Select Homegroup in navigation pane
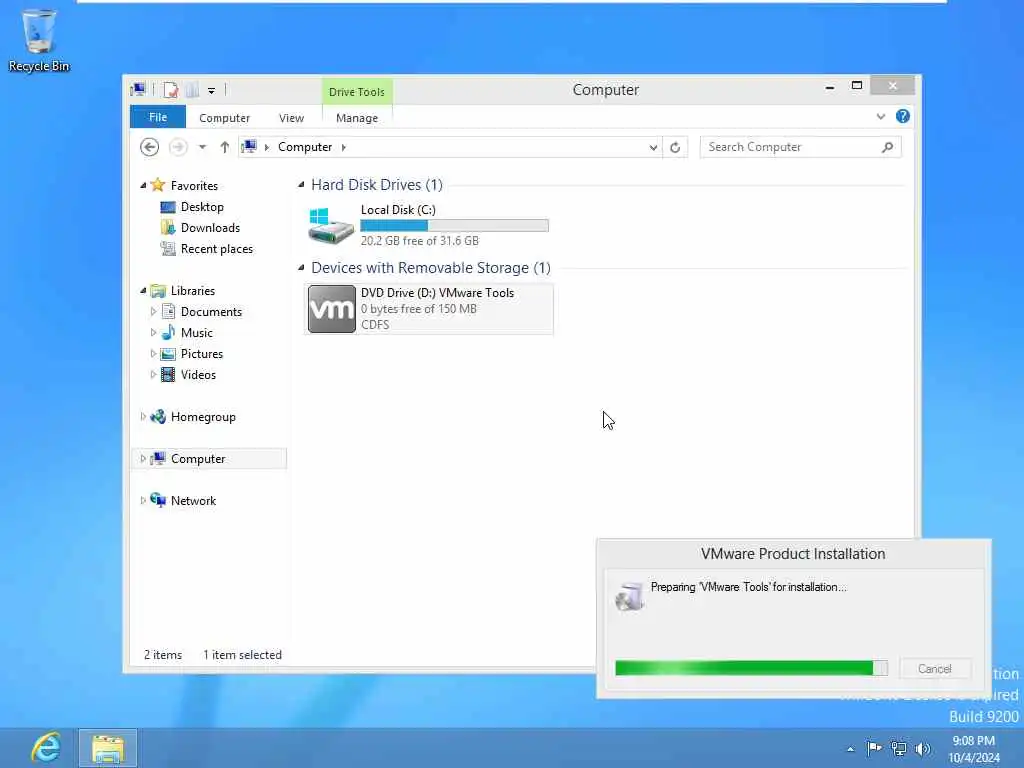Image resolution: width=1024 pixels, height=768 pixels. click(x=203, y=417)
